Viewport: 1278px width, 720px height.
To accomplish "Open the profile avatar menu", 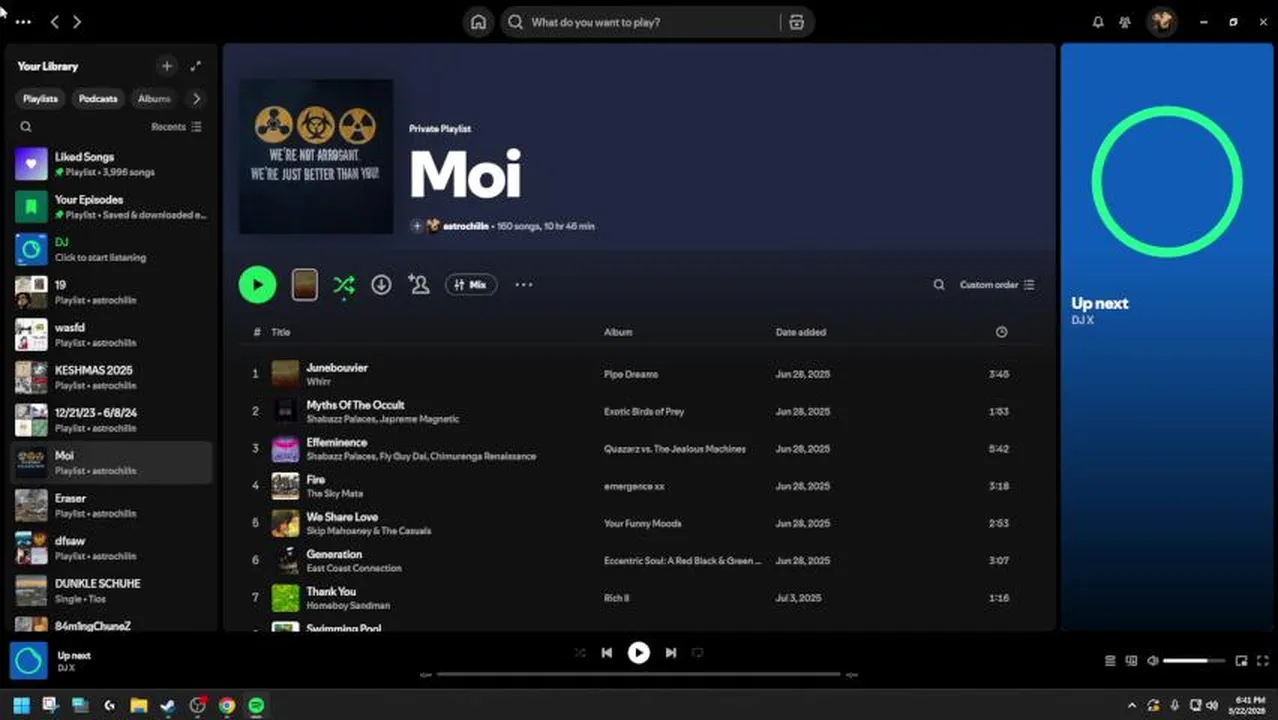I will [x=1161, y=21].
